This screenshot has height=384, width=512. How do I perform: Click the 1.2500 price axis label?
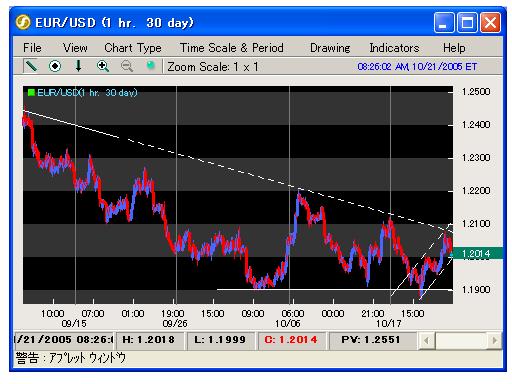(x=476, y=91)
